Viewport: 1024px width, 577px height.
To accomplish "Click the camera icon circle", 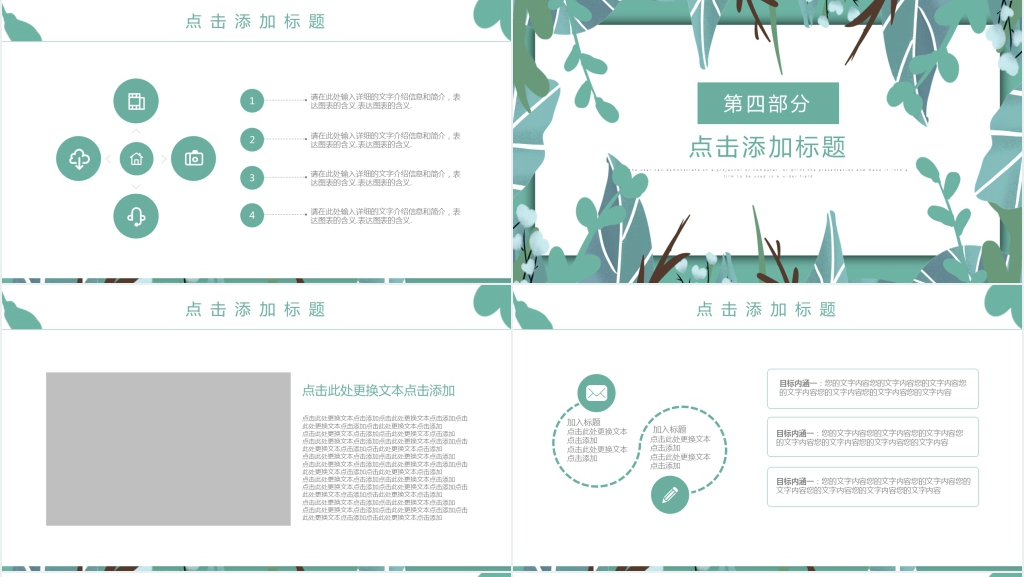I will coord(193,158).
